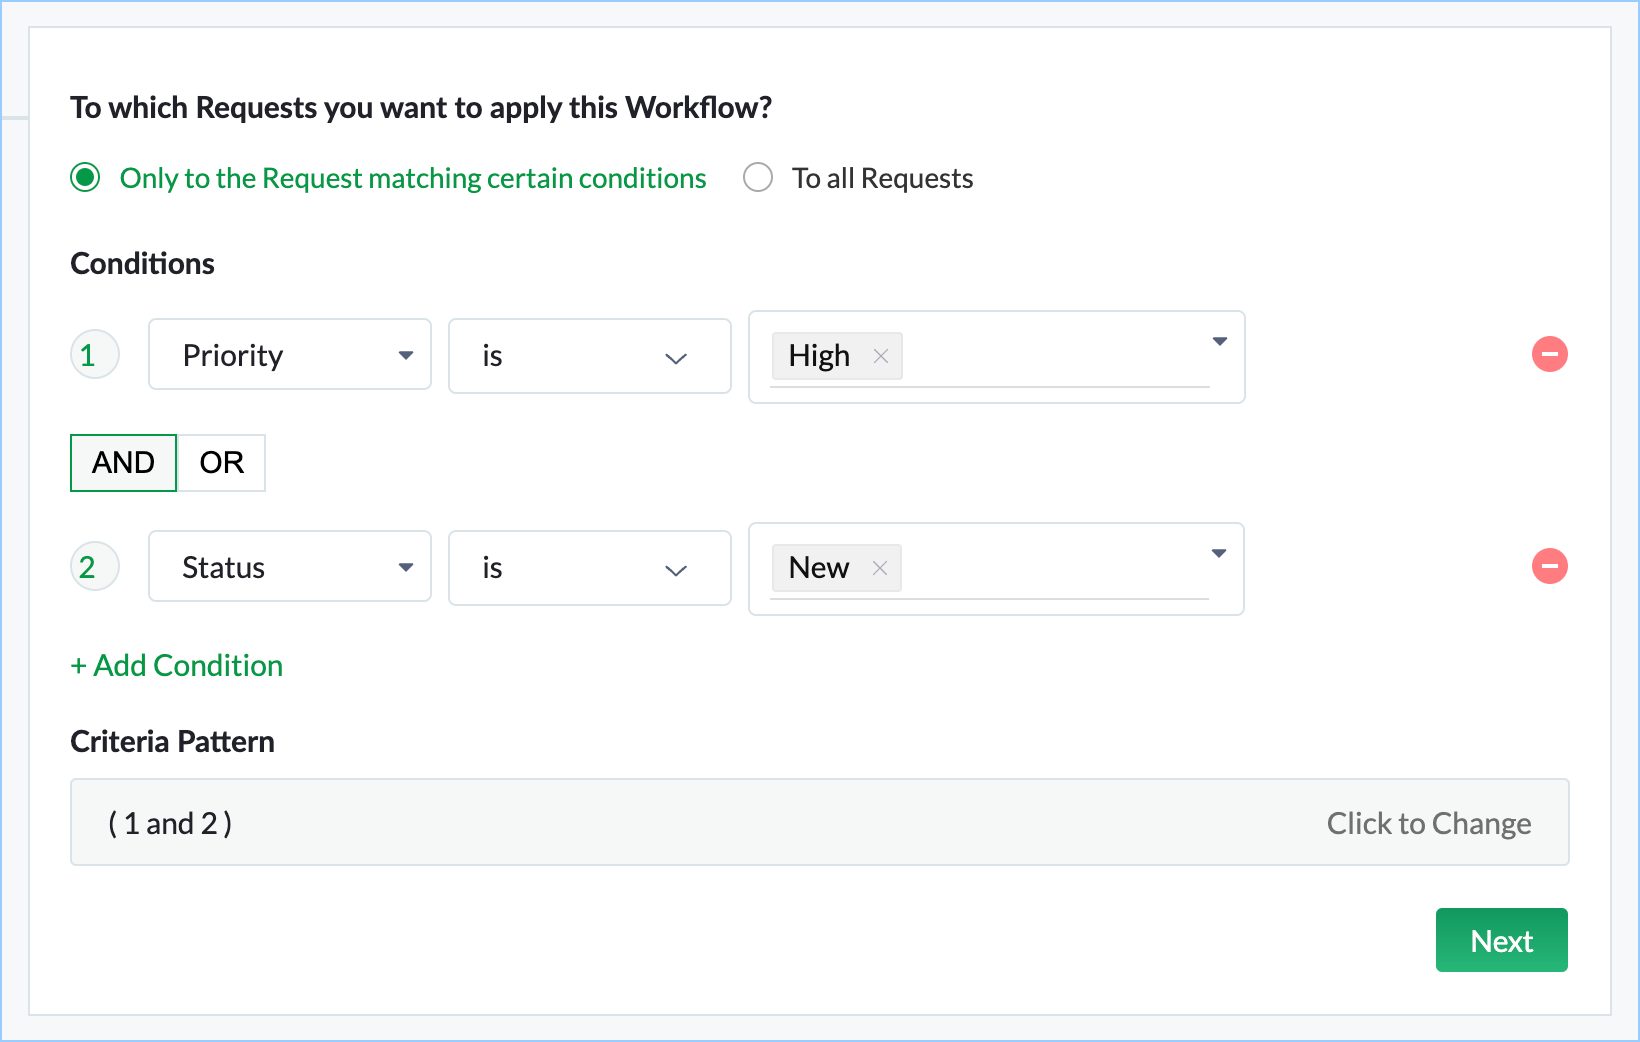
Task: Remove the New tag using its x
Action: (879, 568)
